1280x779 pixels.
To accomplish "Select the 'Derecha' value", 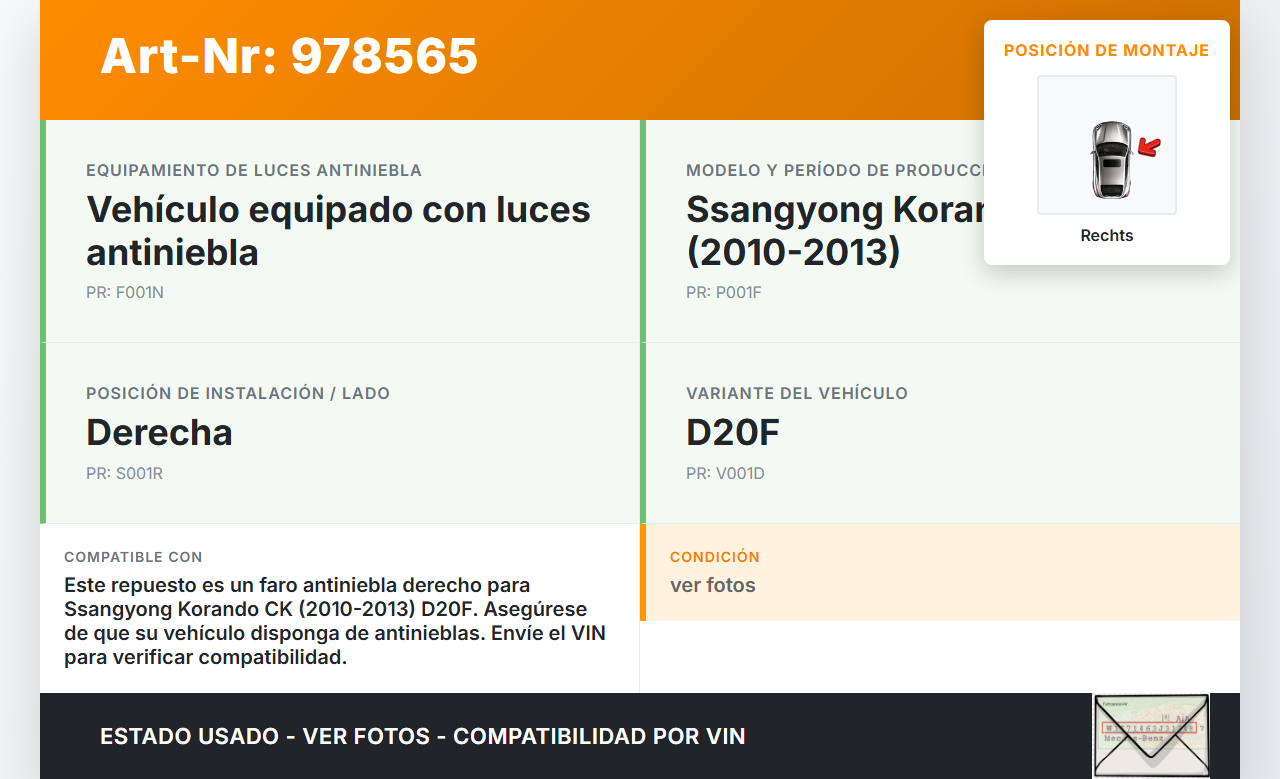I will 159,433.
